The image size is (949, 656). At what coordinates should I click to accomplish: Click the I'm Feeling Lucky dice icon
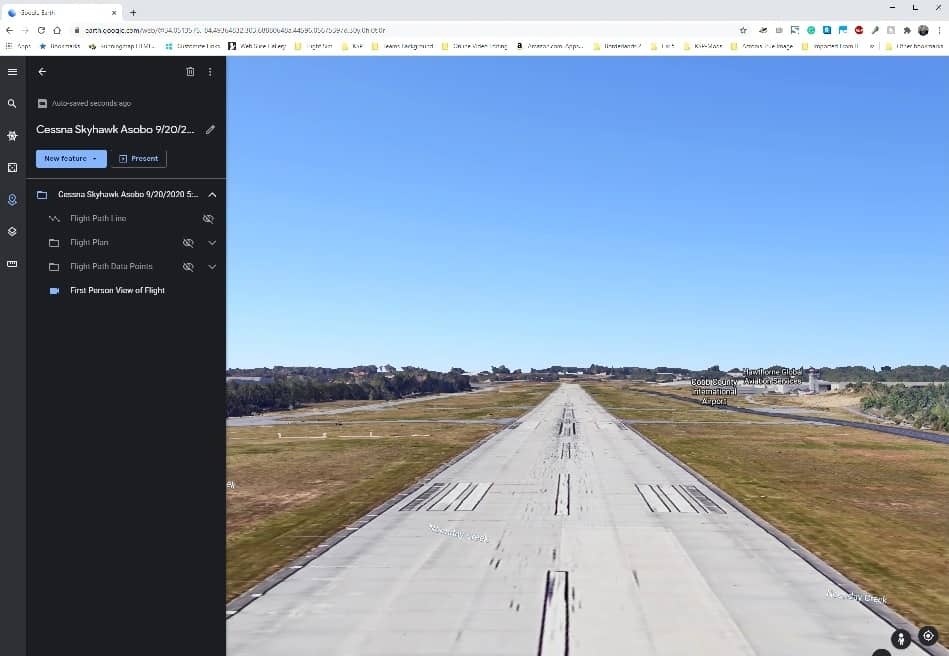click(12, 167)
